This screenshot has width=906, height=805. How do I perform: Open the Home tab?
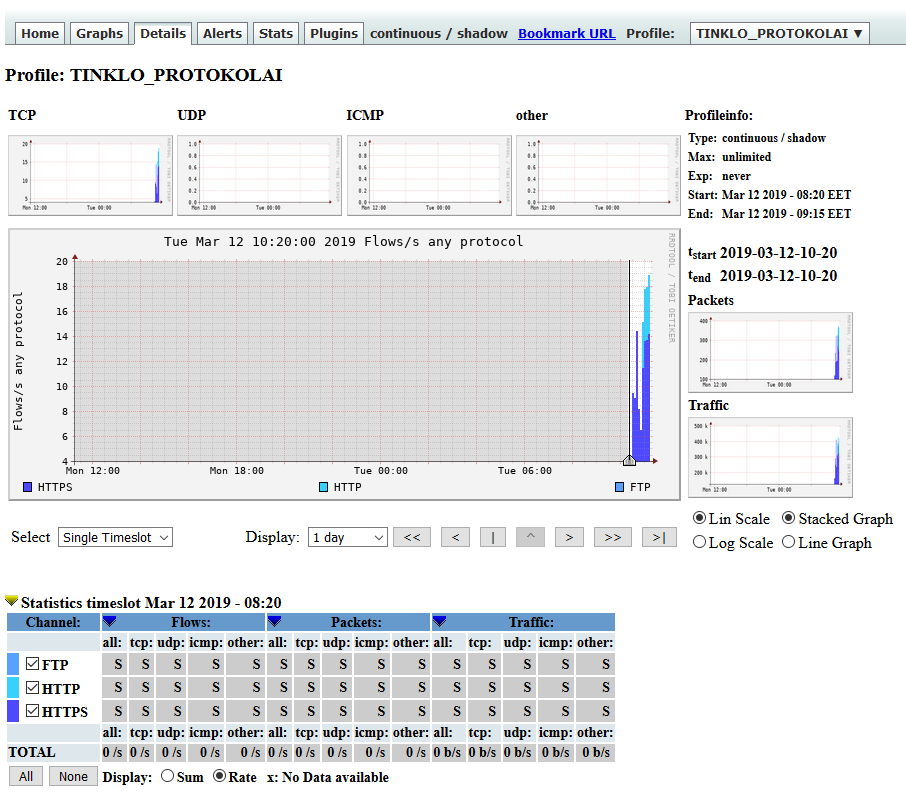click(40, 34)
